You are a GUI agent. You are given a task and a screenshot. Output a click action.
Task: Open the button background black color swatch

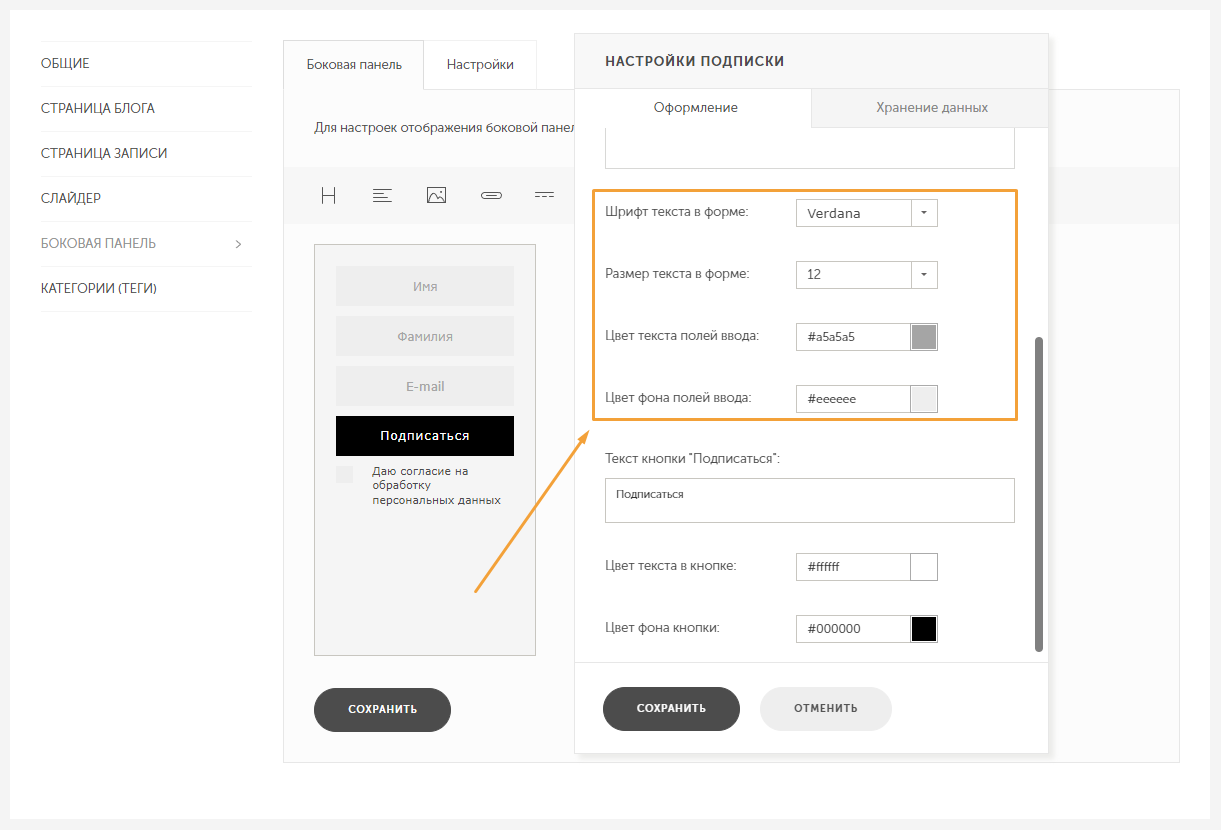coord(924,629)
